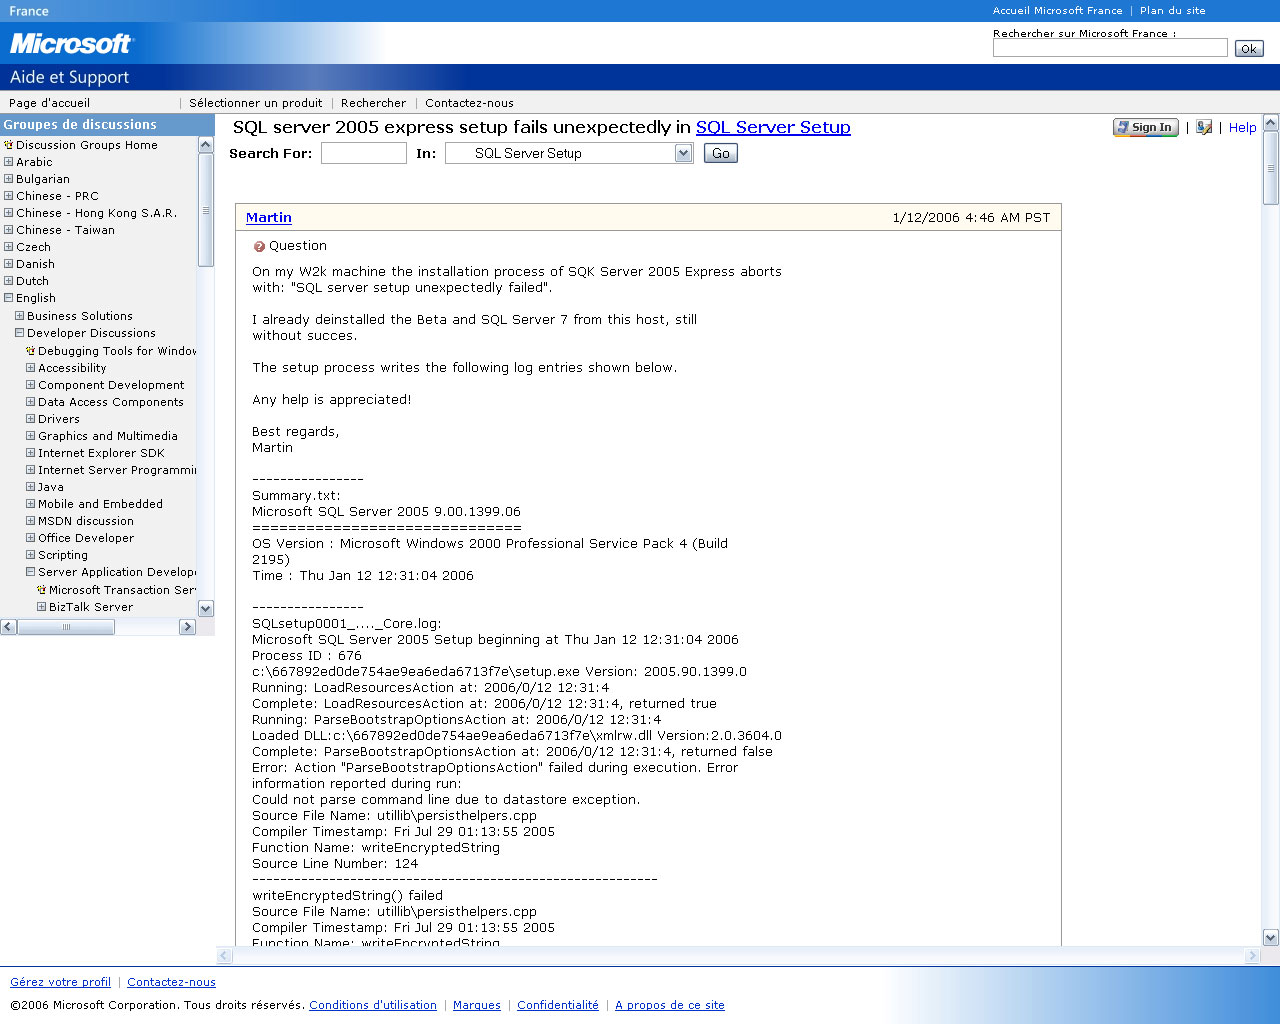The width and height of the screenshot is (1280, 1024).
Task: Collapse the Server Application Developer node
Action: [30, 572]
